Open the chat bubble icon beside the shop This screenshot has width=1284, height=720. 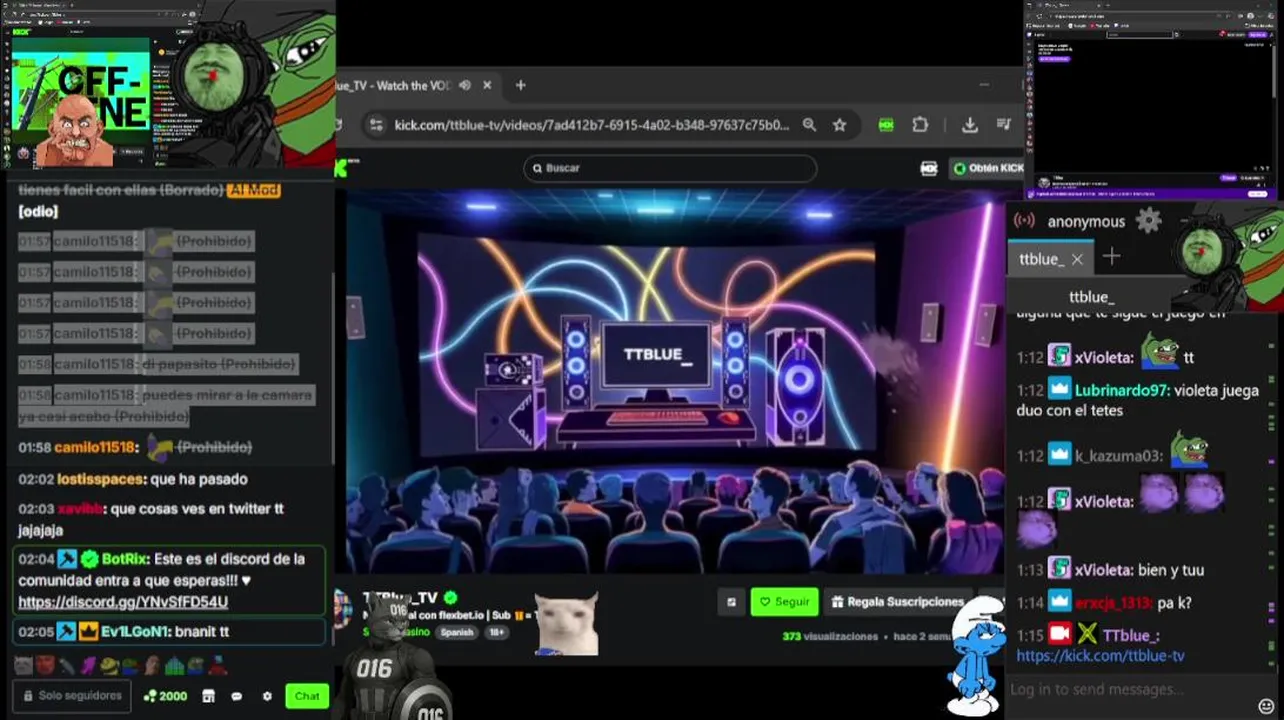coord(237,696)
